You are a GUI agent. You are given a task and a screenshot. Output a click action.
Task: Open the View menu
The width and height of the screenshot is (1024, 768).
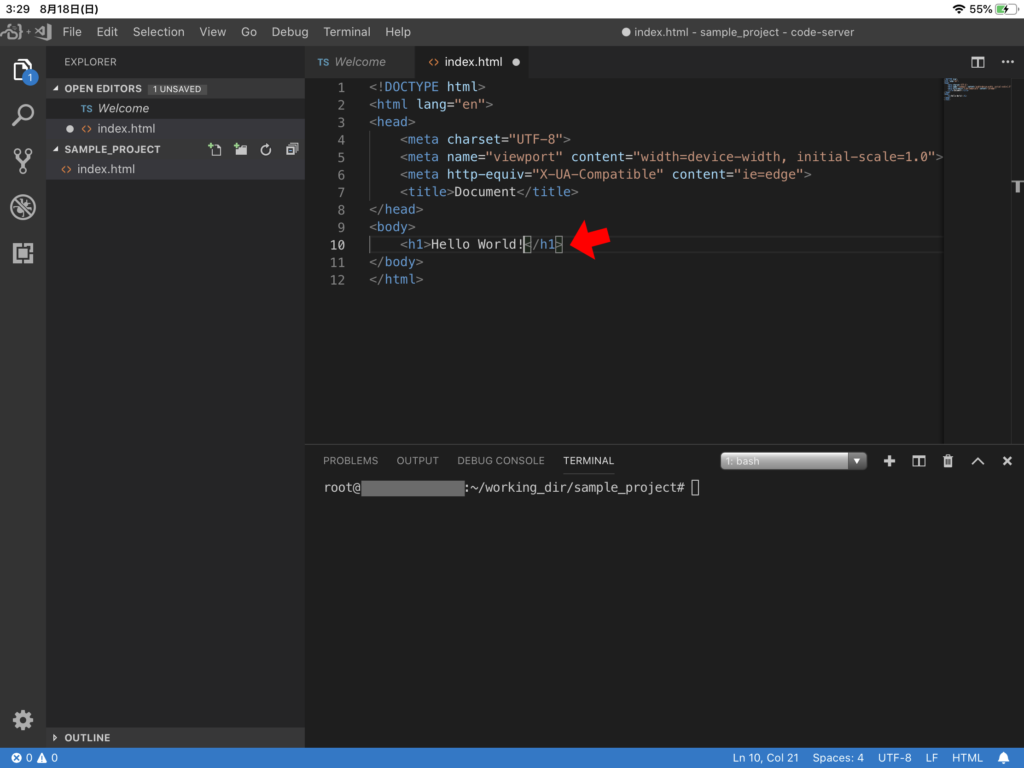coord(213,32)
